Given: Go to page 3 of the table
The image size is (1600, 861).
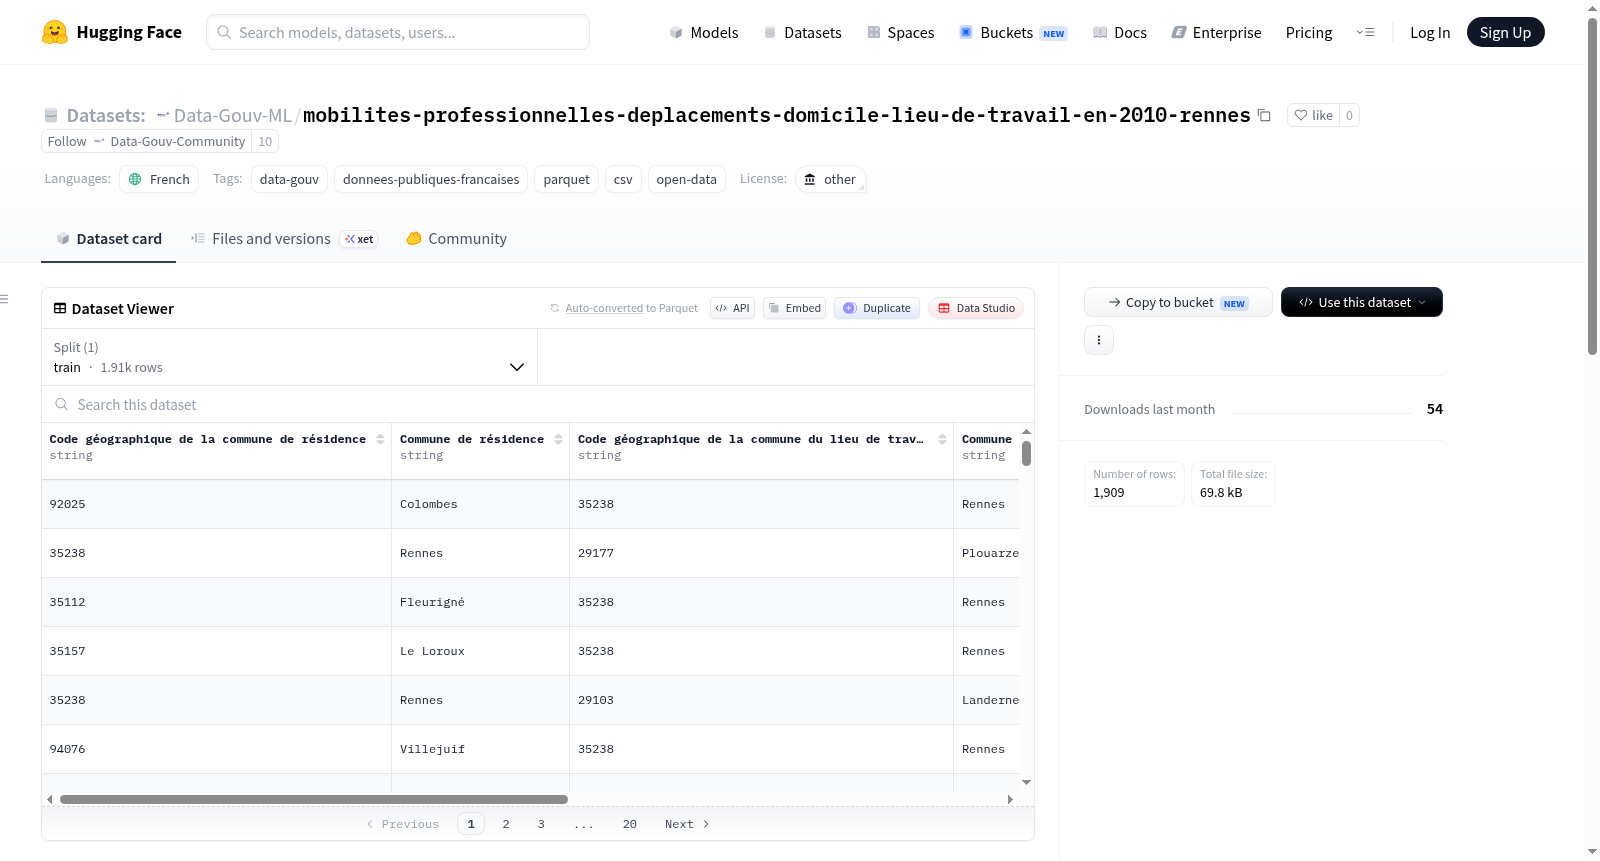Looking at the screenshot, I should [x=541, y=824].
